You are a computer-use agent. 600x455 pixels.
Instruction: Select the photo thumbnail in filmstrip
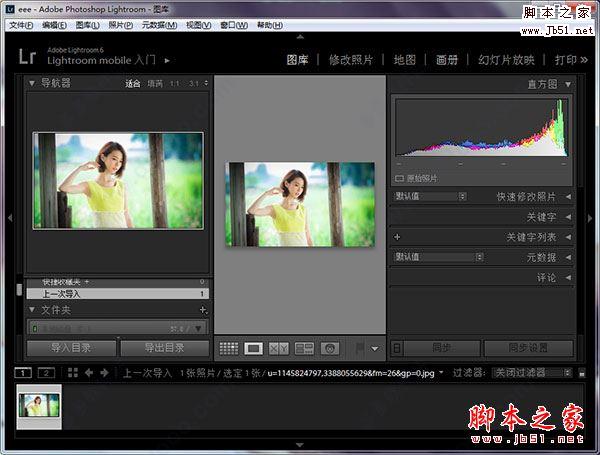coord(40,407)
